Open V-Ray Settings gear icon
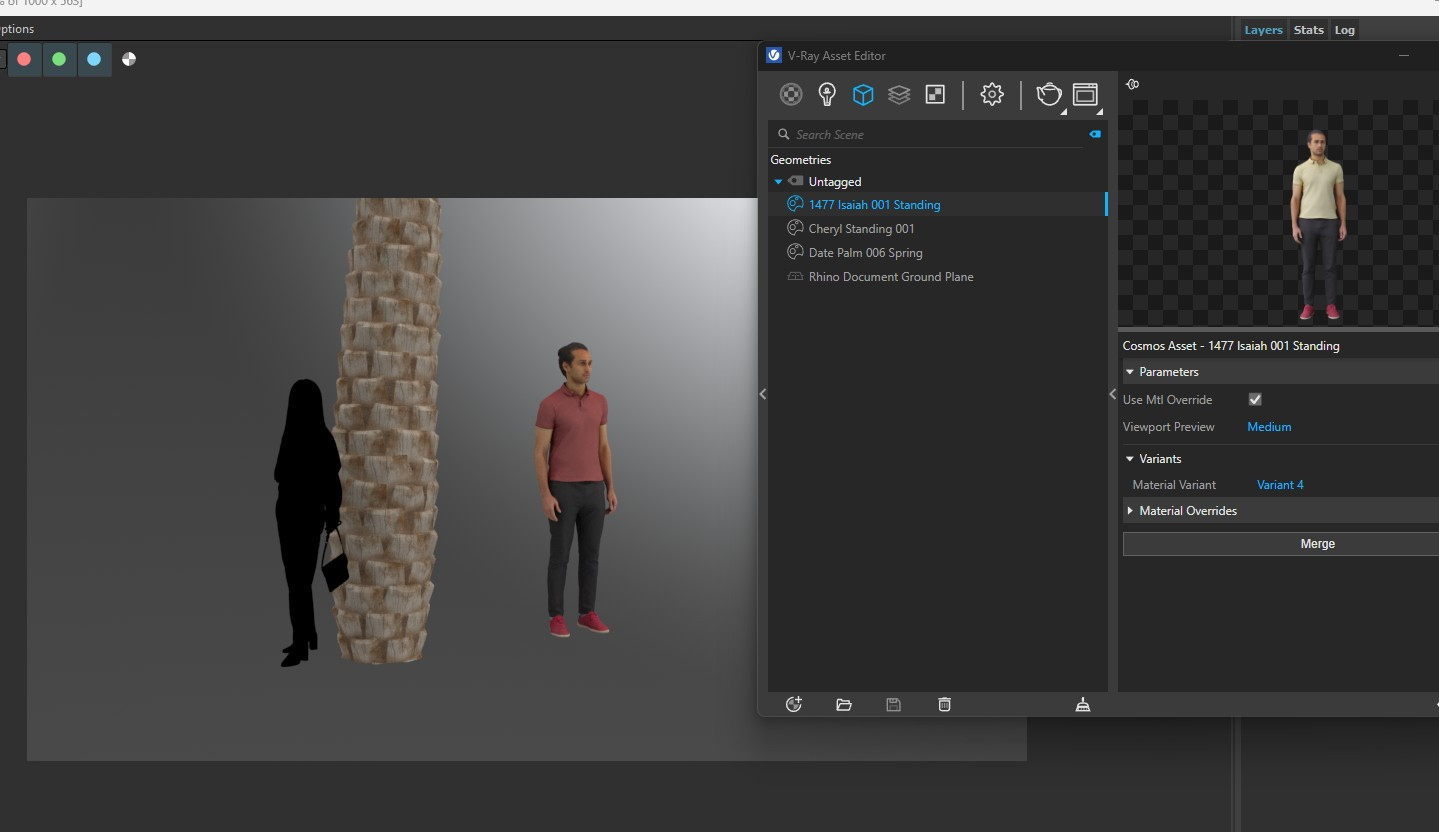 point(992,95)
